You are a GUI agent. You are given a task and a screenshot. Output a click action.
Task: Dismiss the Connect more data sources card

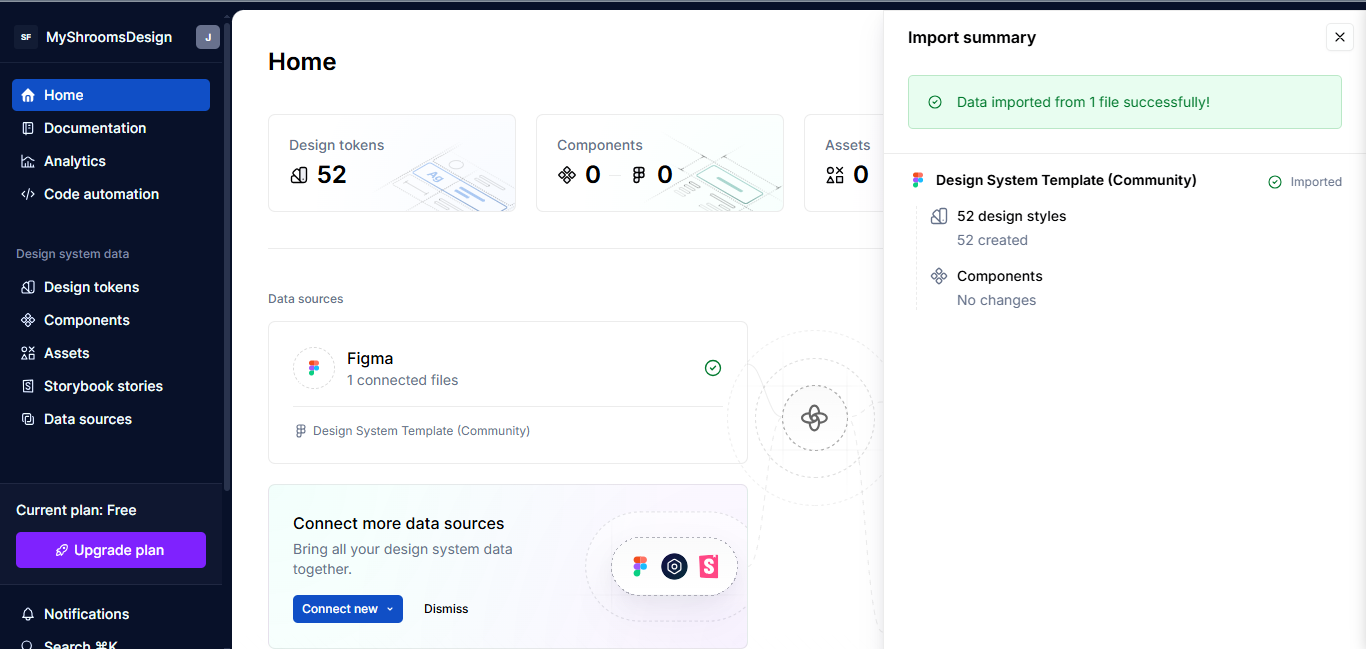click(x=445, y=608)
